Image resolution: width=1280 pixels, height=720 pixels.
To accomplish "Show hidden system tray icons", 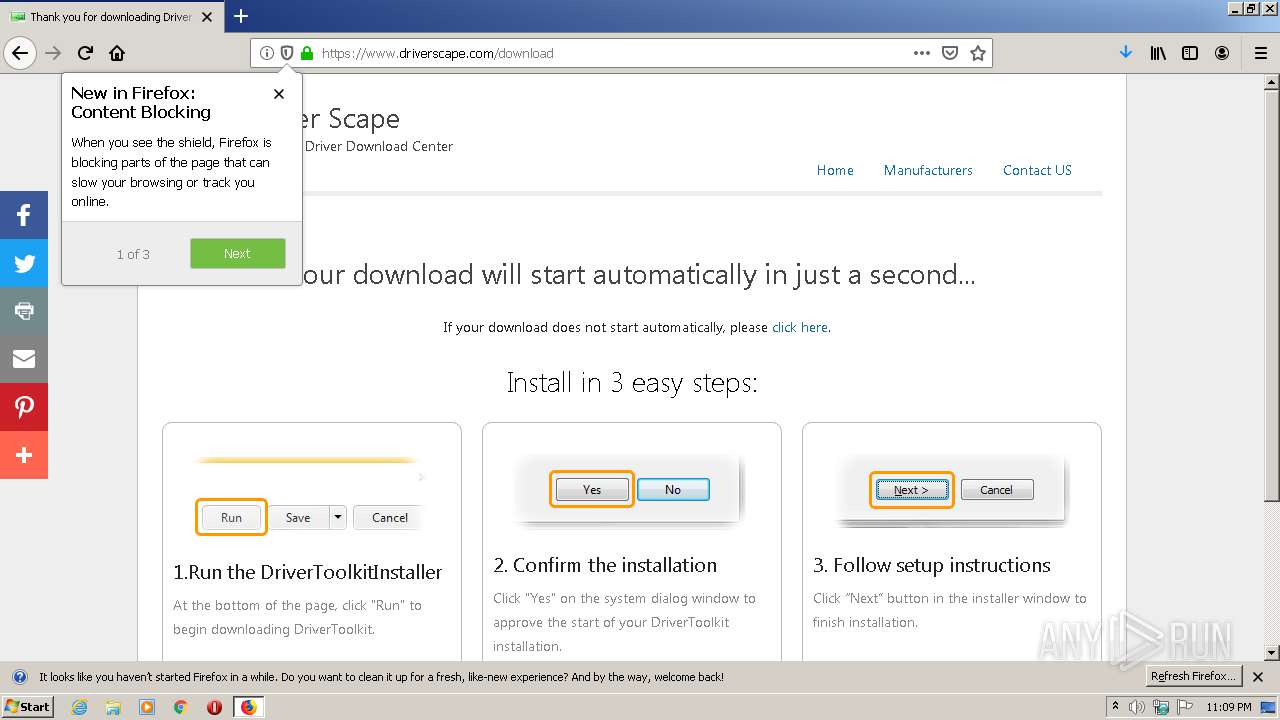I will click(1115, 707).
